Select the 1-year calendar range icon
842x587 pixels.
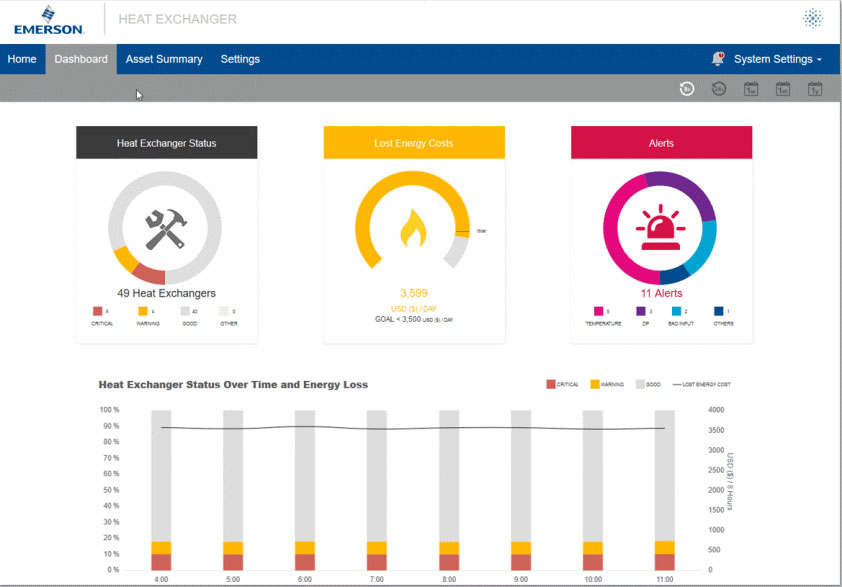pos(815,89)
